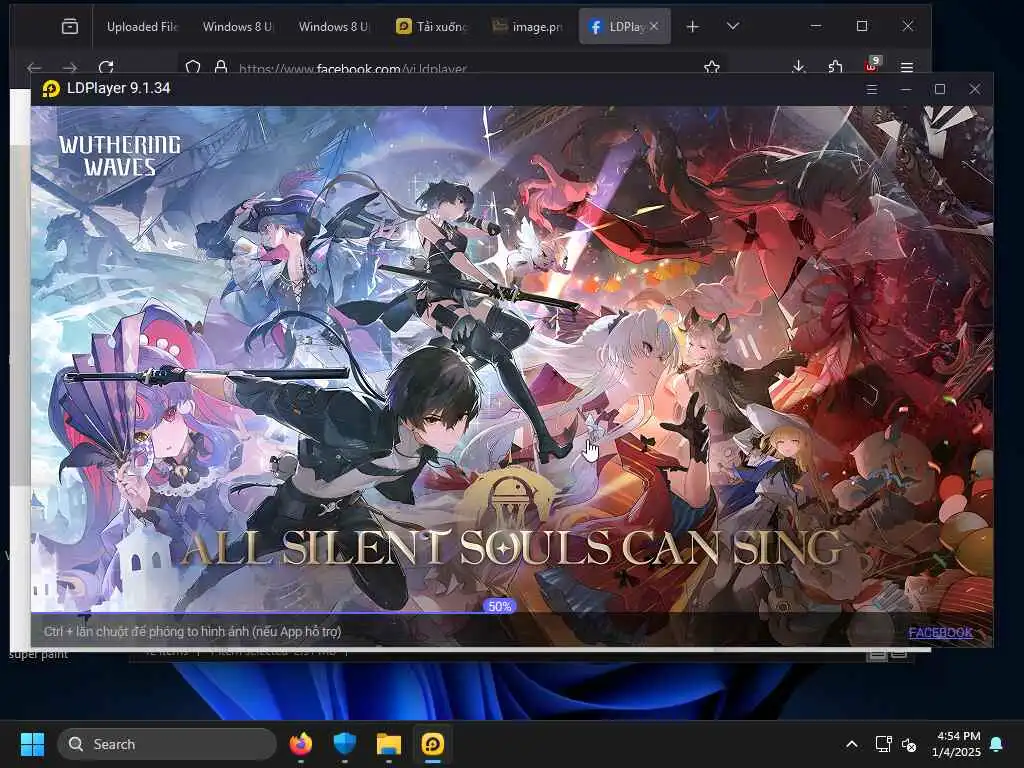Click the Firefox tracking protection shield icon

[x=193, y=67]
